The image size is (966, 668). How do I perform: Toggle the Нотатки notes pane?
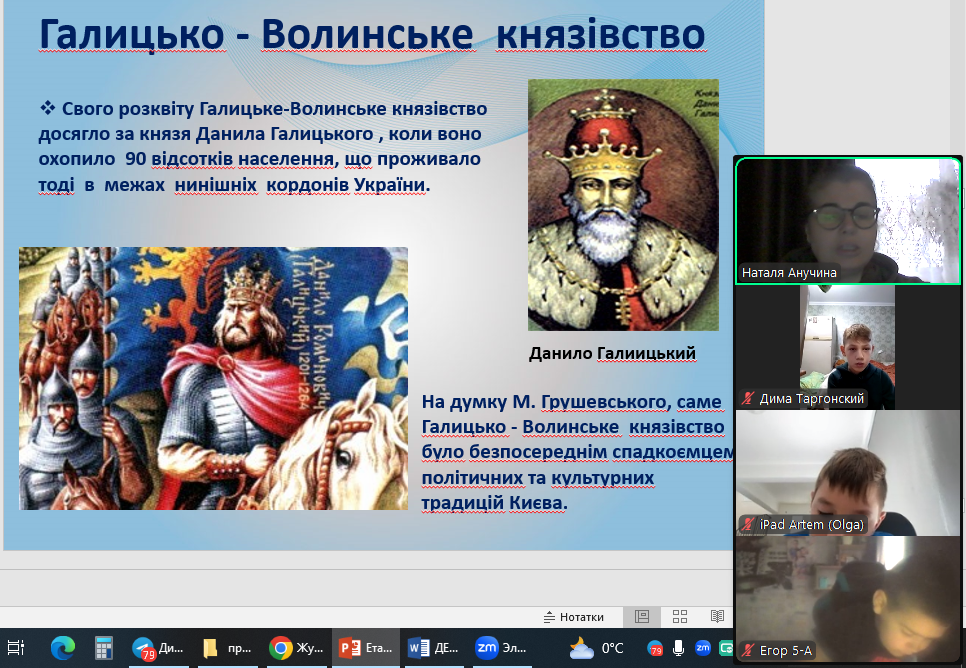[574, 617]
